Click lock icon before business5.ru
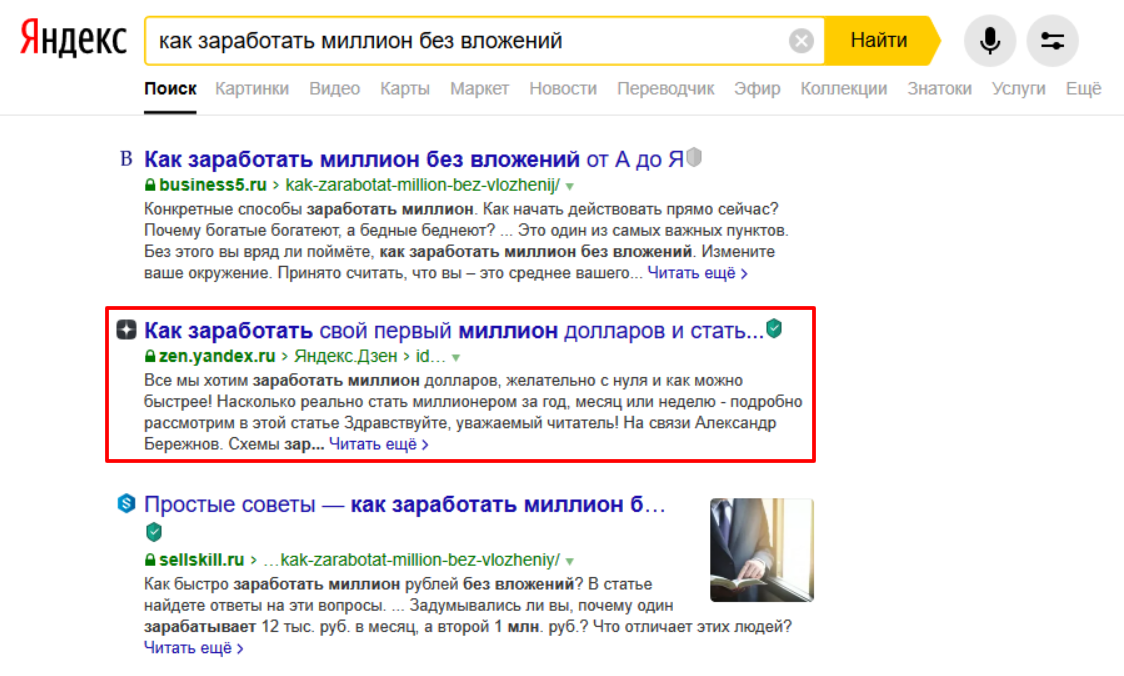 (x=150, y=185)
